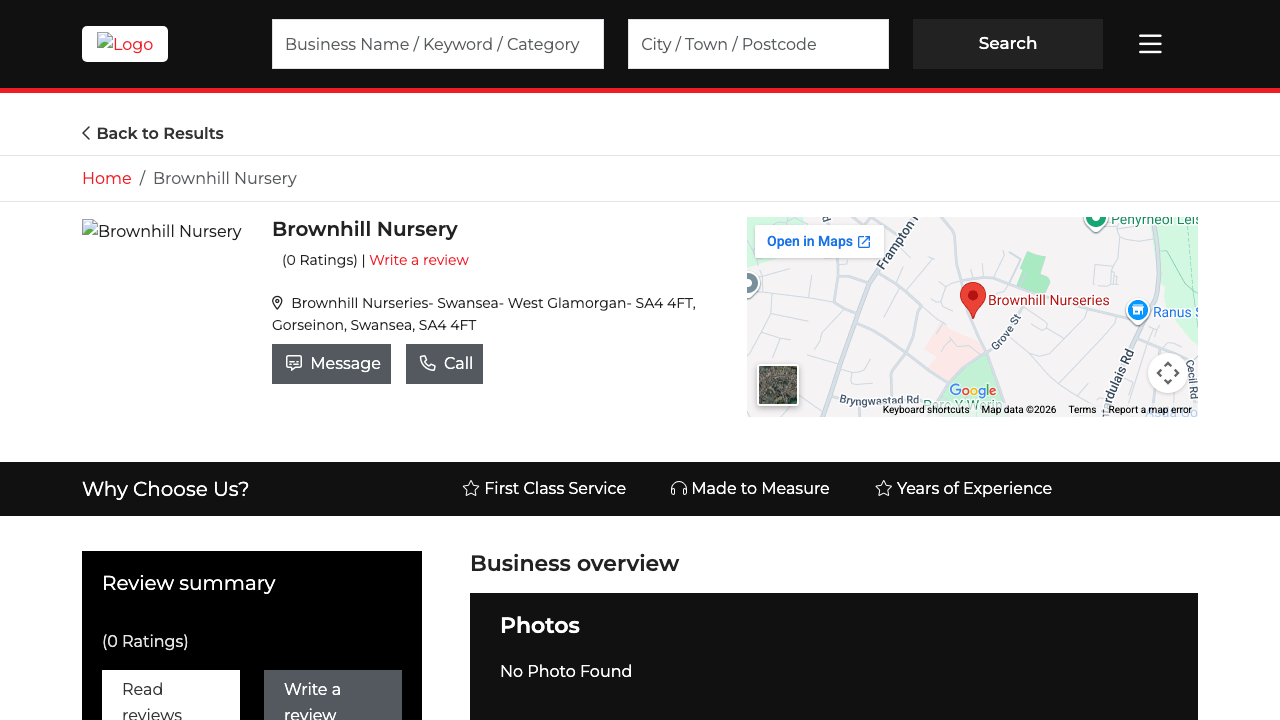Image resolution: width=1280 pixels, height=720 pixels.
Task: Open the Write a review link
Action: 419,259
